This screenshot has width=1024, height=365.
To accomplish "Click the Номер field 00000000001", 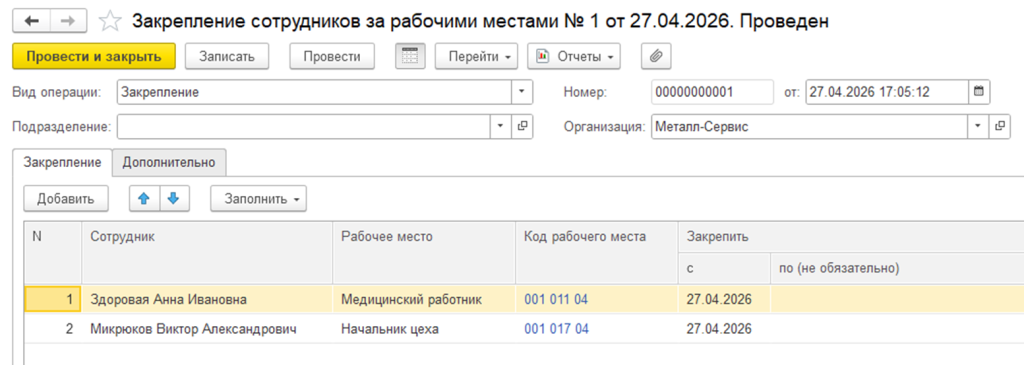I will click(712, 92).
